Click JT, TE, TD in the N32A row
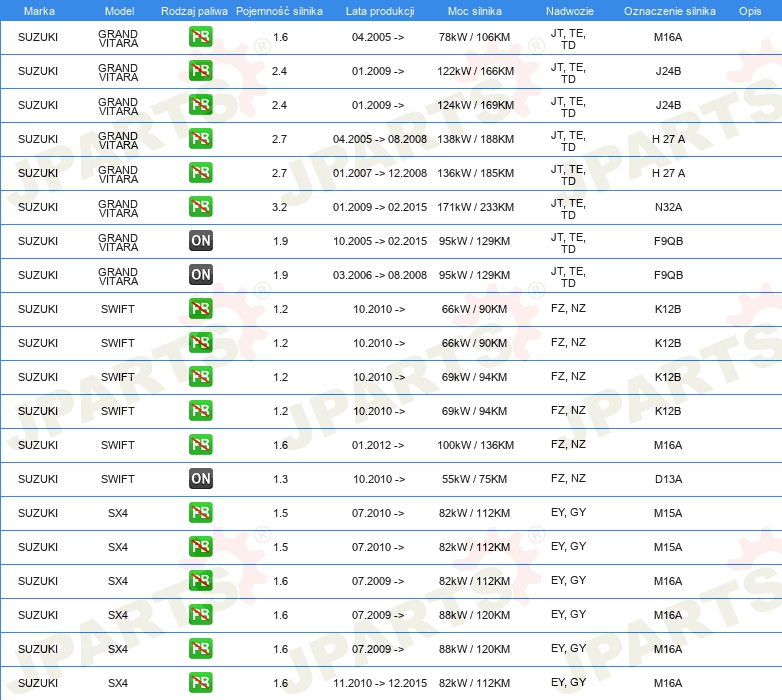Viewport: 782px width, 700px height. coord(568,209)
